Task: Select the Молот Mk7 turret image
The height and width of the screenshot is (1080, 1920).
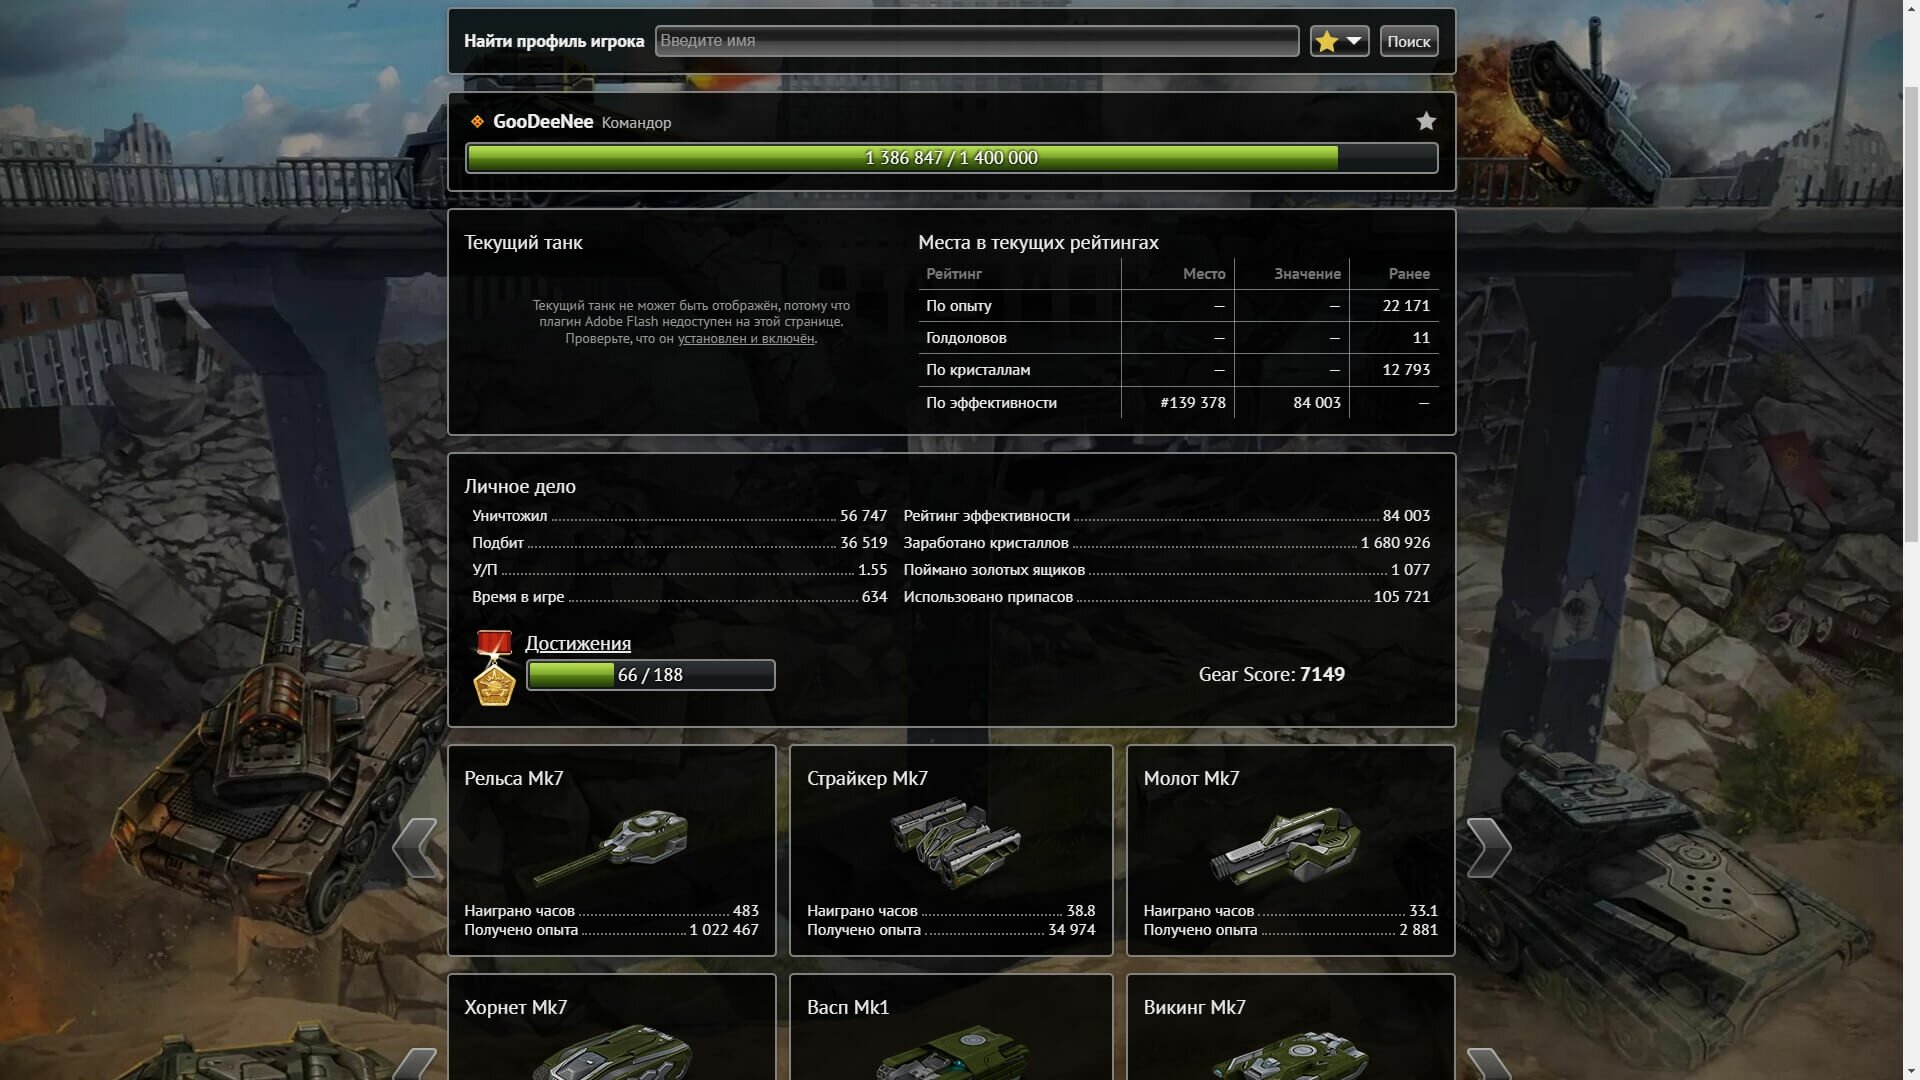Action: pos(1286,847)
